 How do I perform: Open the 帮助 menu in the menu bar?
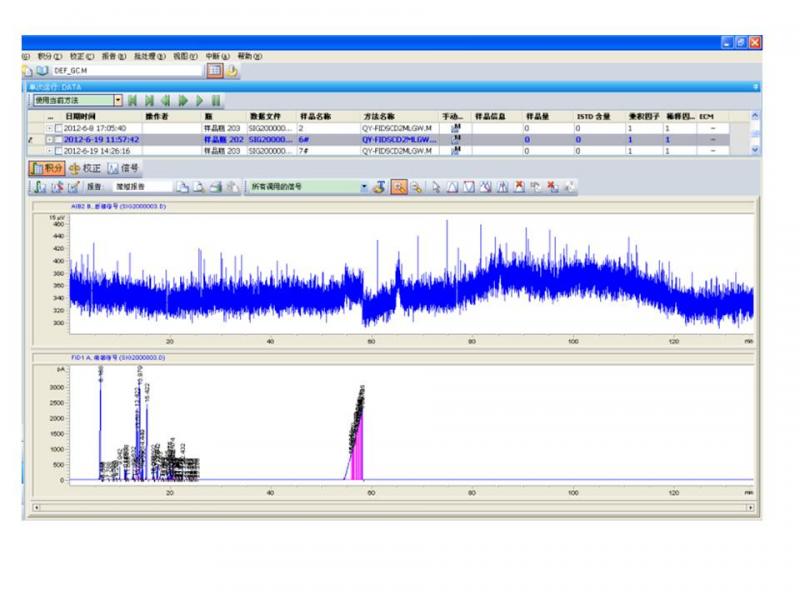[249, 56]
